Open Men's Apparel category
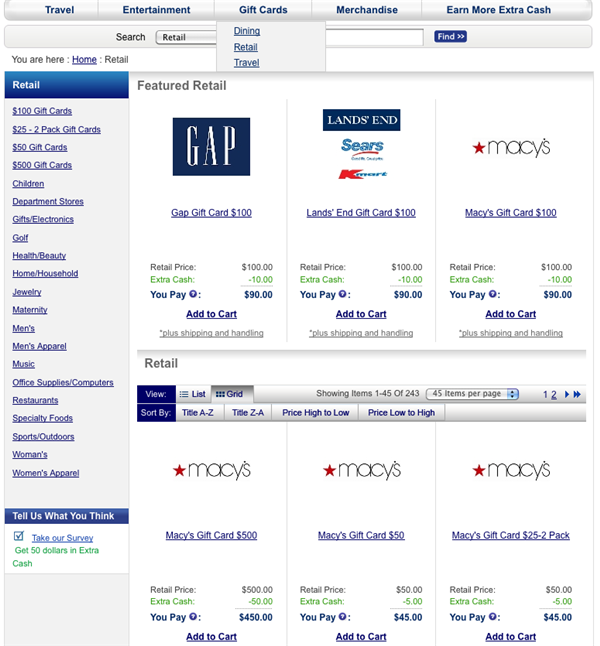 tap(39, 346)
